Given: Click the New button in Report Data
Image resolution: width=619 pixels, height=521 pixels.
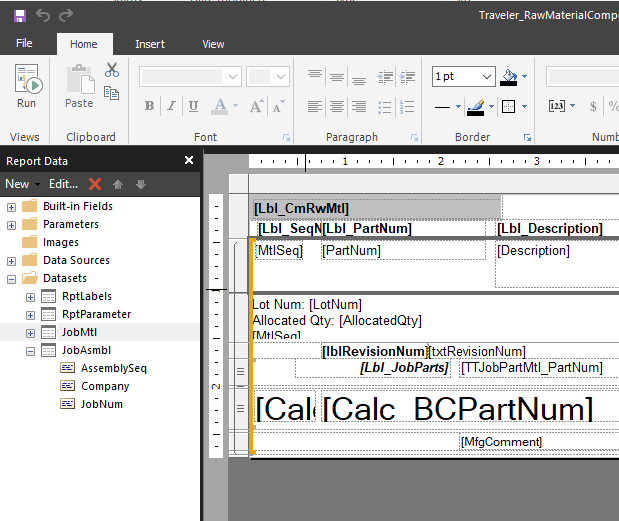Looking at the screenshot, I should [x=18, y=184].
